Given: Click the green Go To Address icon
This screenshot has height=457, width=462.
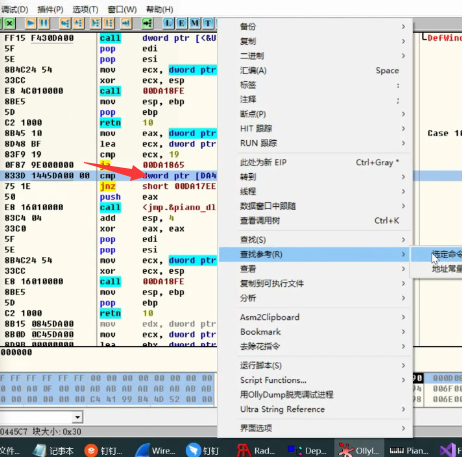Looking at the screenshot, I should tap(147, 23).
